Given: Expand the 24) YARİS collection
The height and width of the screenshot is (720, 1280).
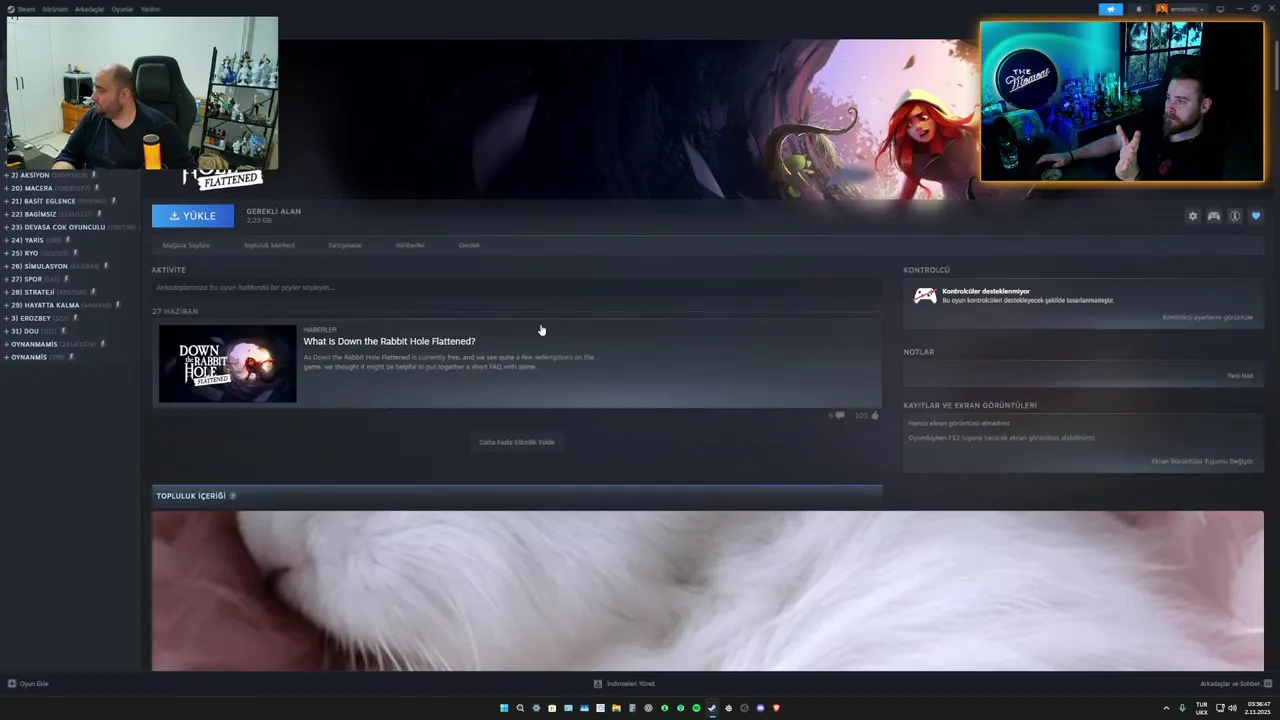Looking at the screenshot, I should tap(7, 240).
